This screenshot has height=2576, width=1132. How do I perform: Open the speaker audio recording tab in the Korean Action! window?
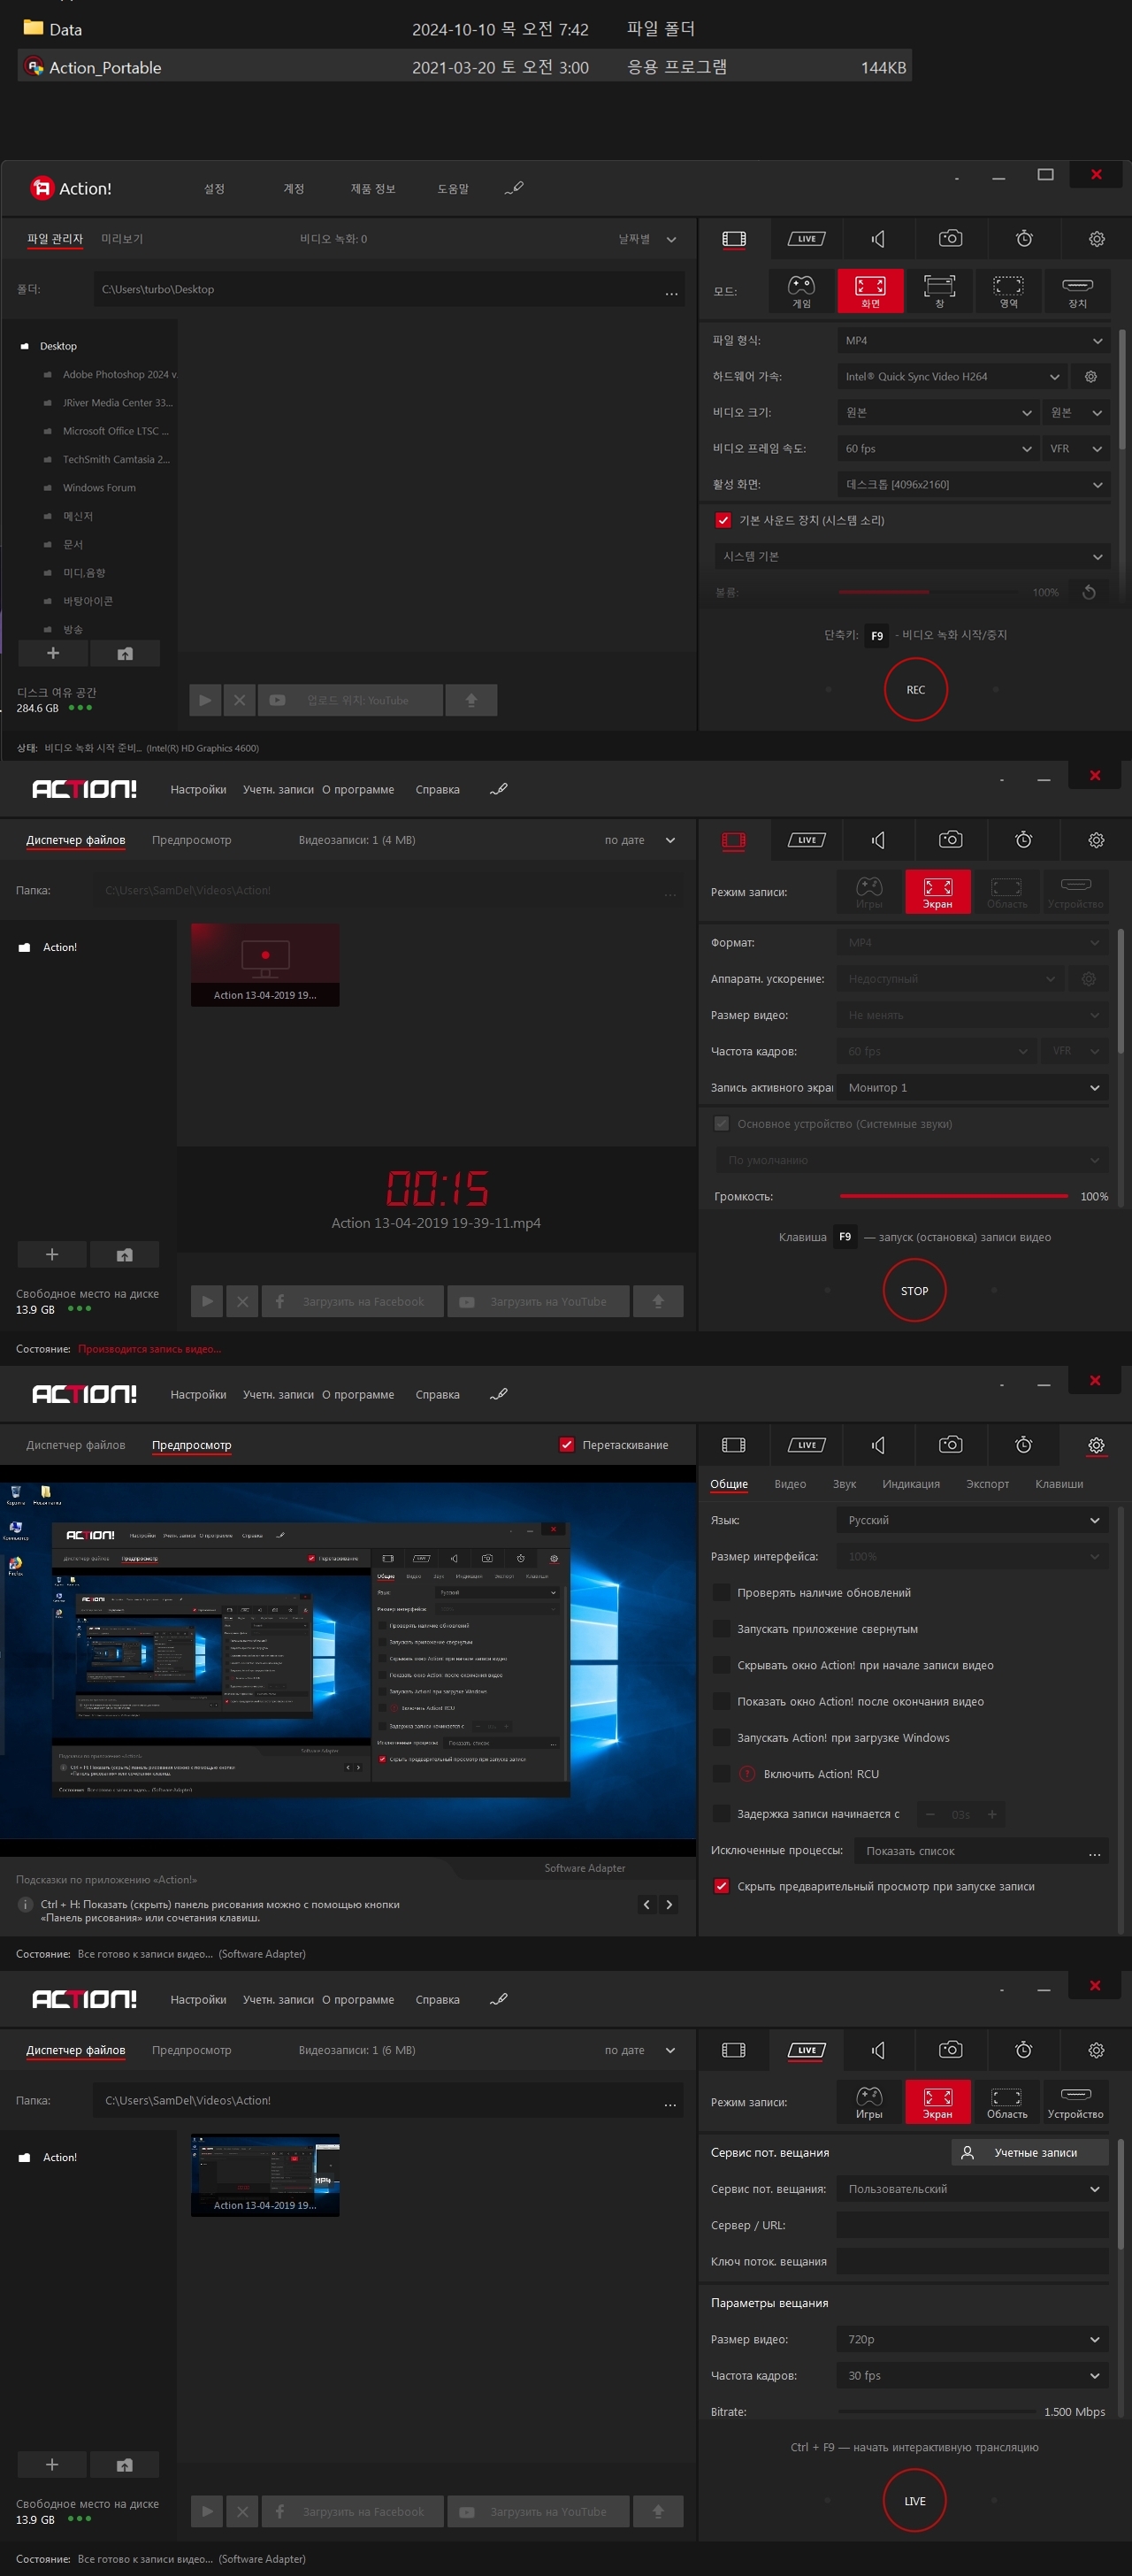click(878, 239)
